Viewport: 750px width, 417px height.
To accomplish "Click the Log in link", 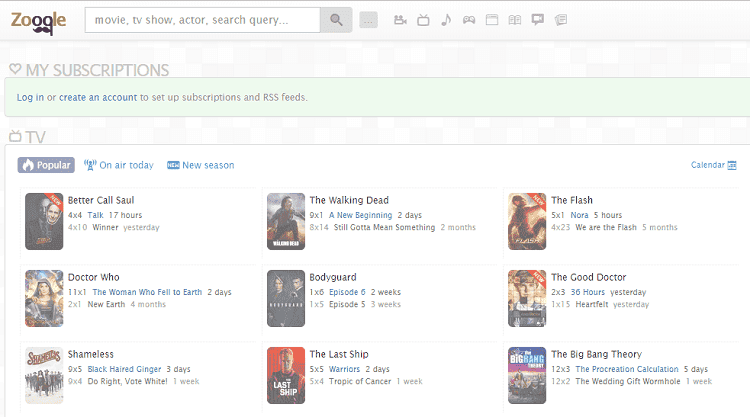I will click(x=30, y=97).
